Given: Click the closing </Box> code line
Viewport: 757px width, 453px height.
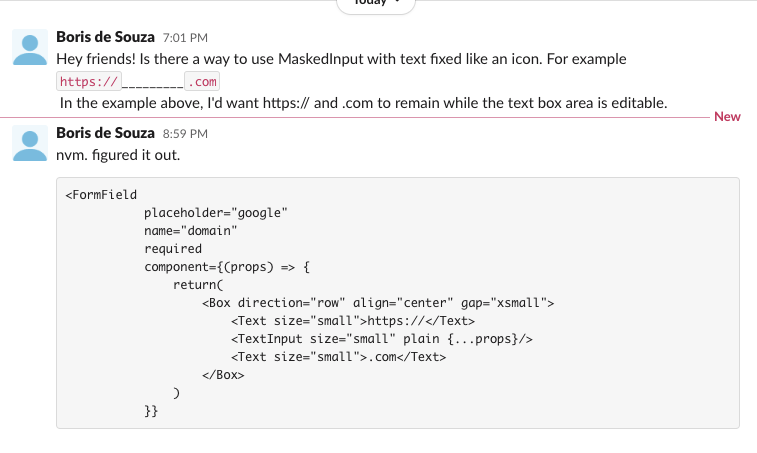Looking at the screenshot, I should pyautogui.click(x=223, y=375).
